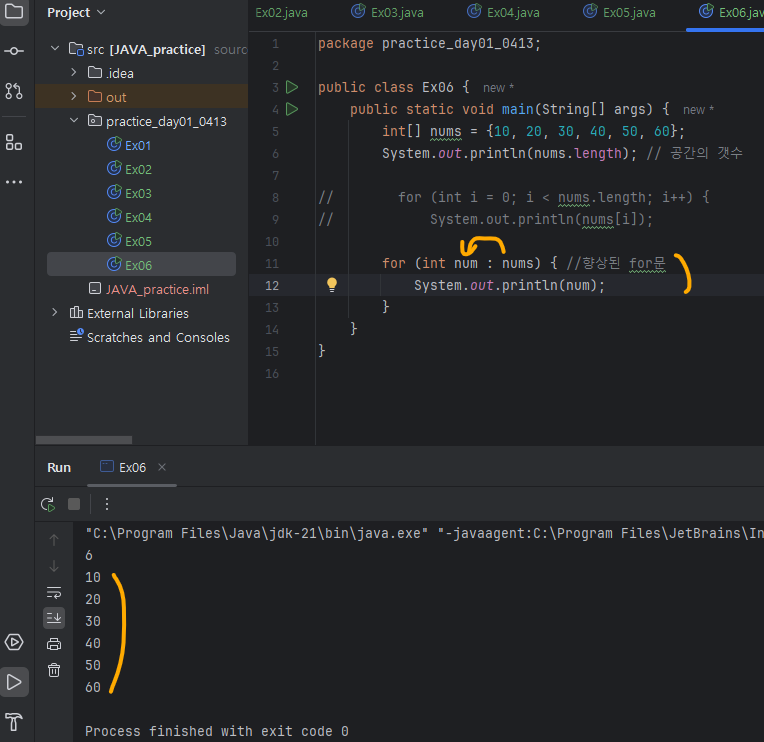Viewport: 764px width, 742px height.
Task: Click the java.exe command line in console
Action: [424, 533]
